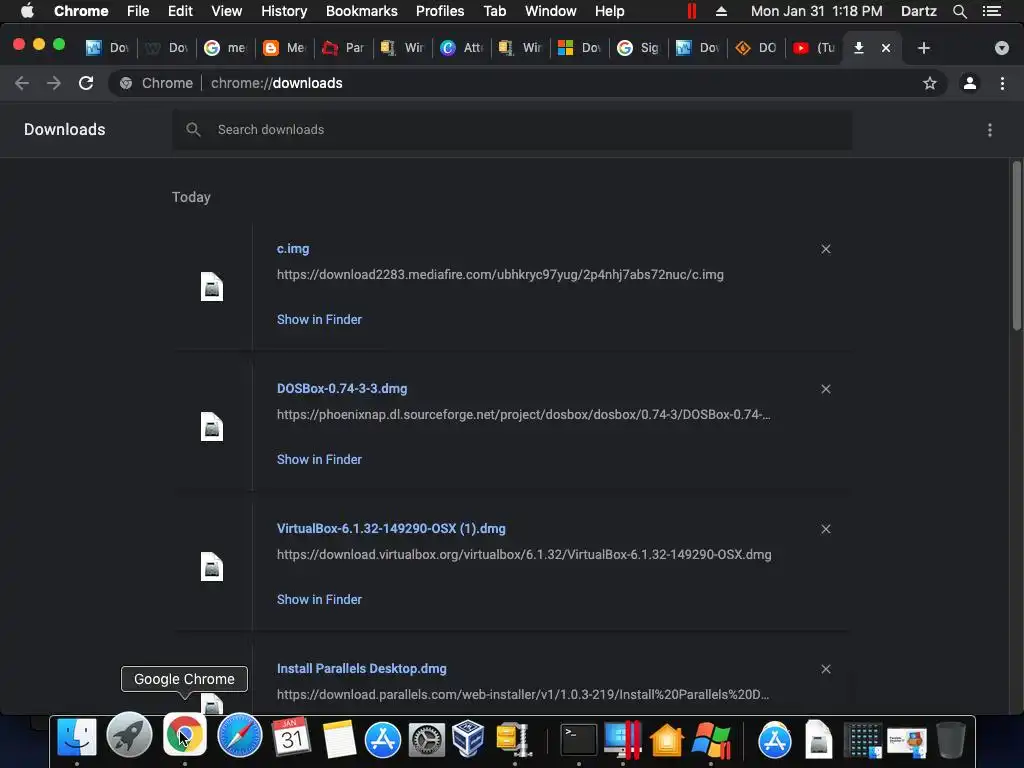Viewport: 1024px width, 768px height.
Task: Open Trash in the Dock
Action: [x=950, y=739]
